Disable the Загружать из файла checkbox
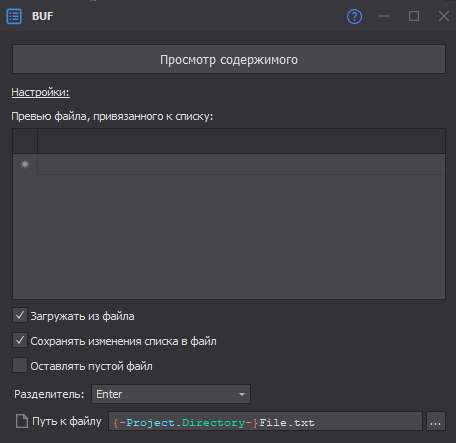456x443 pixels. (20, 315)
